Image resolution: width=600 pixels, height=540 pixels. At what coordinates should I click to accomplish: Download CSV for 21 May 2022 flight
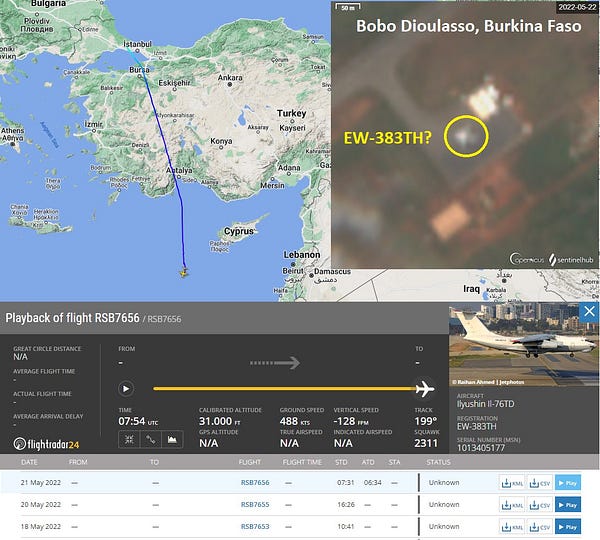[540, 483]
